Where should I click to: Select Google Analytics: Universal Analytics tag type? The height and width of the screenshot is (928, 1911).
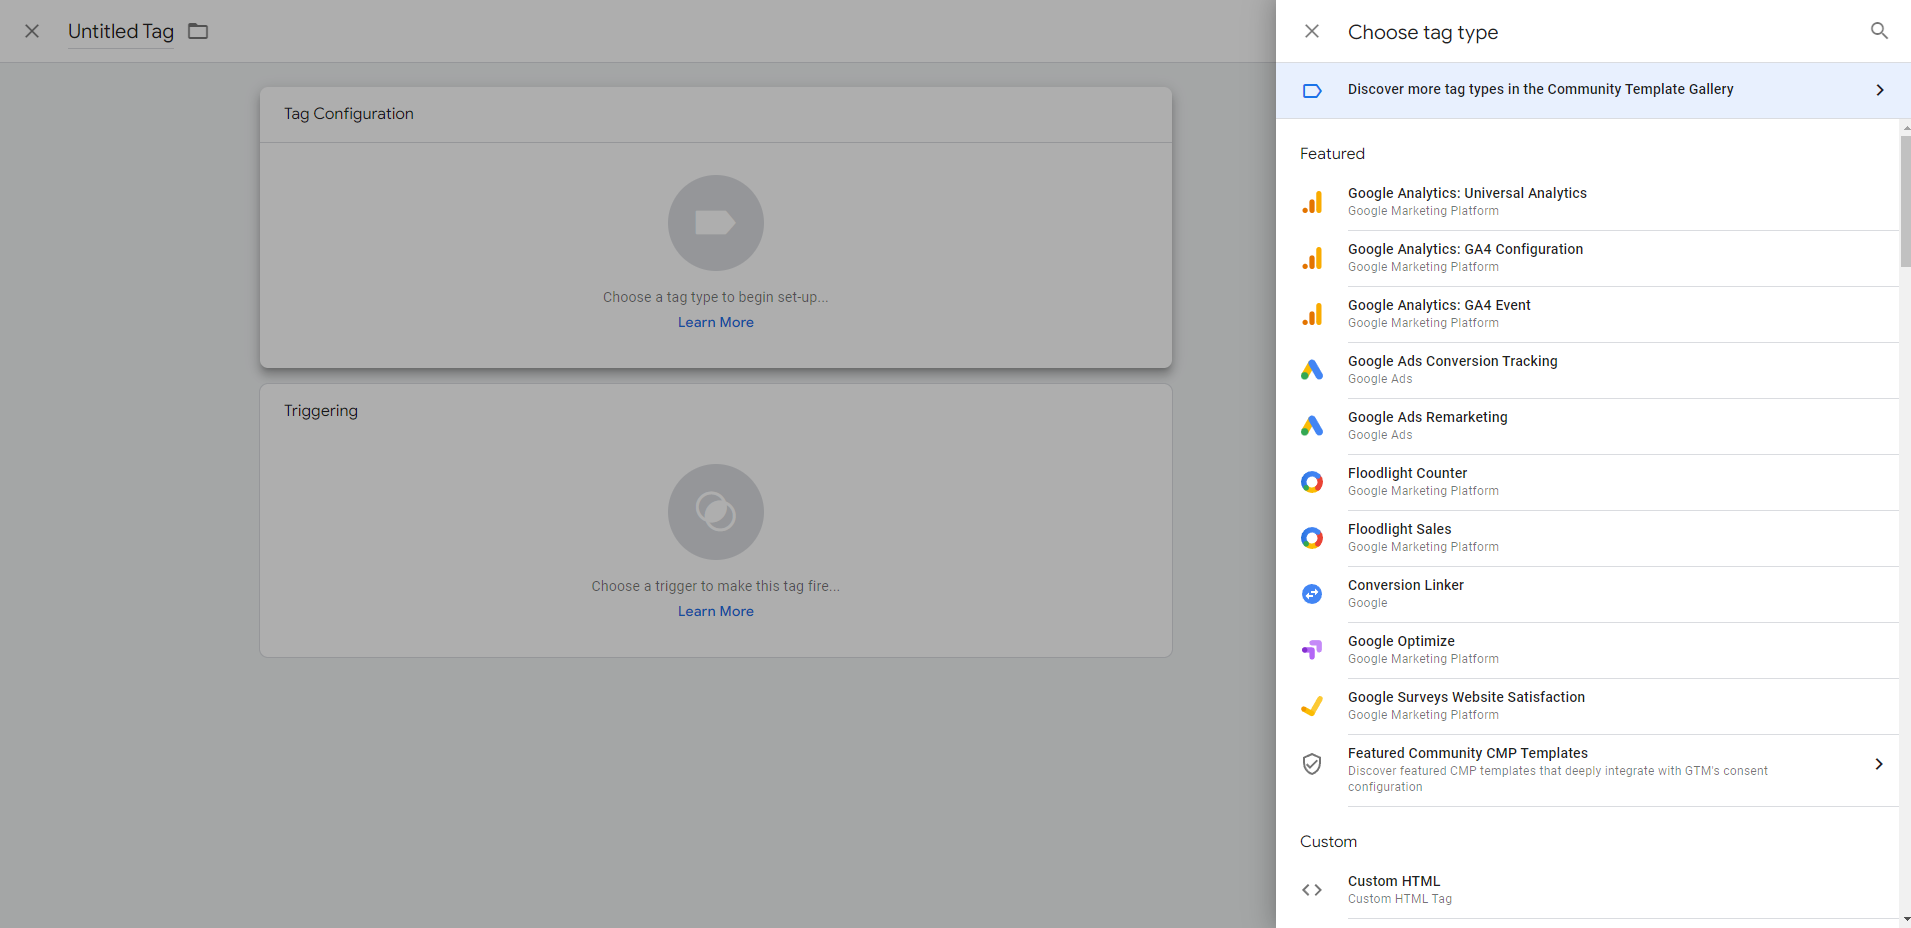tap(1588, 202)
